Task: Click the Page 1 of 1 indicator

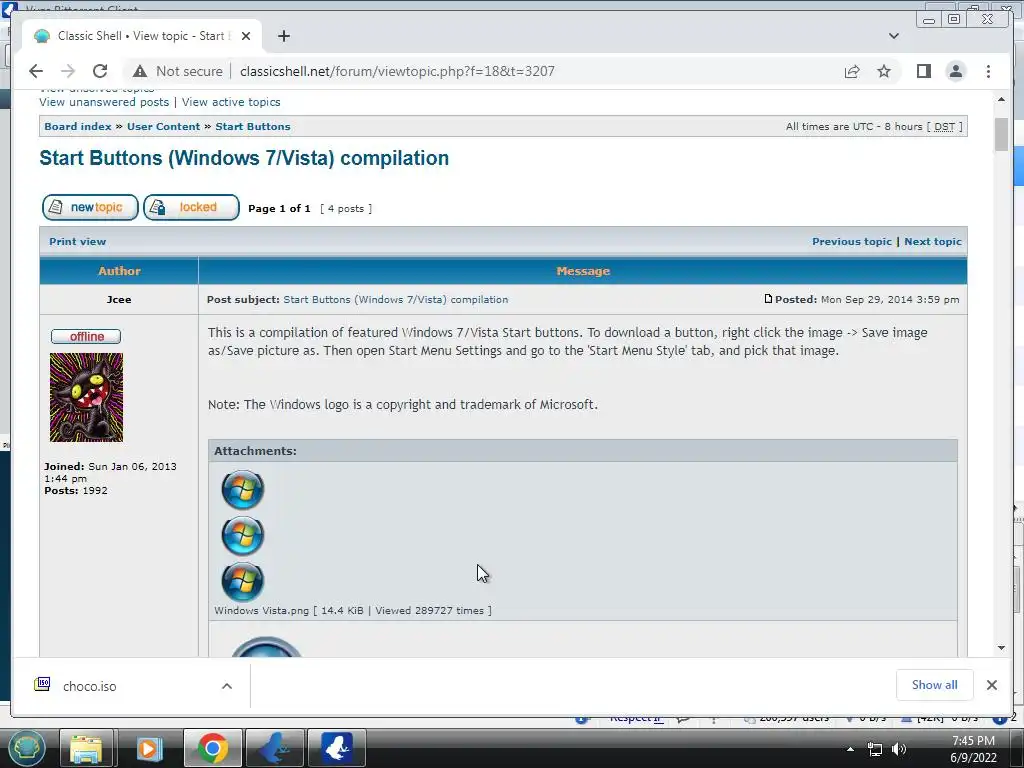Action: (x=279, y=208)
